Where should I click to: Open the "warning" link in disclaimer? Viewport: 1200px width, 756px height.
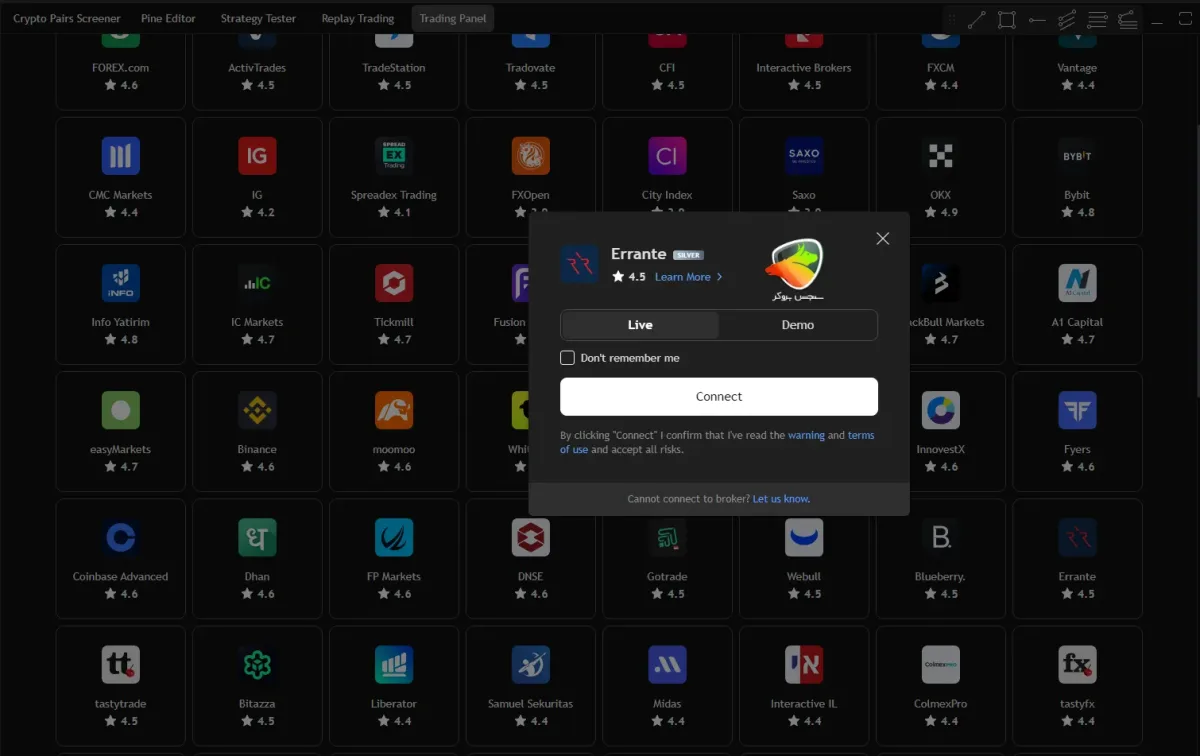click(x=806, y=435)
